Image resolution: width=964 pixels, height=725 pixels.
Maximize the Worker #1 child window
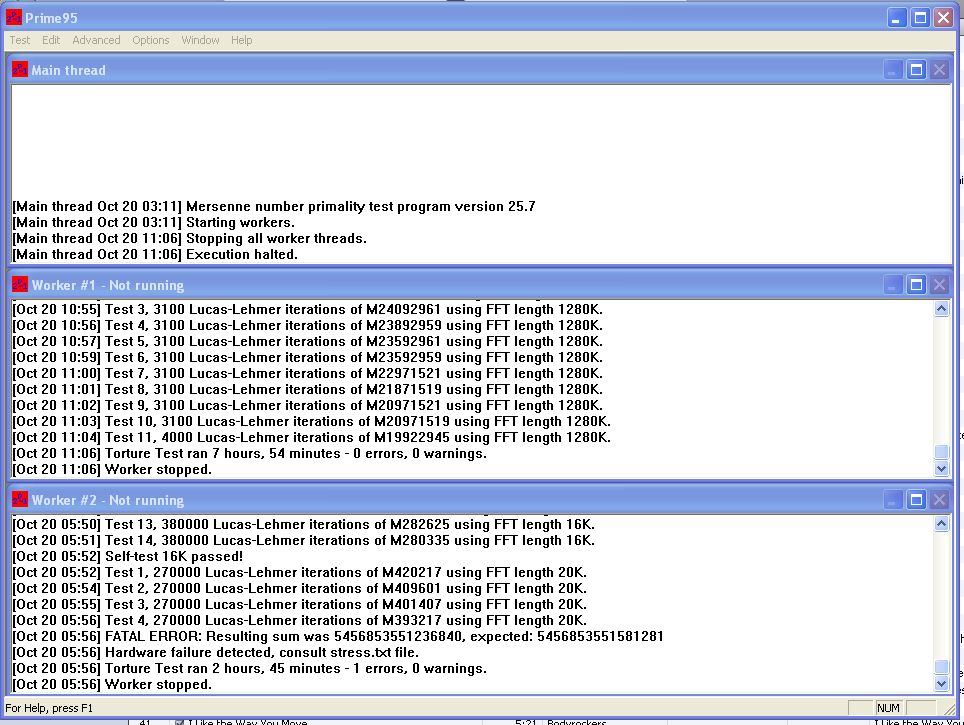click(916, 285)
